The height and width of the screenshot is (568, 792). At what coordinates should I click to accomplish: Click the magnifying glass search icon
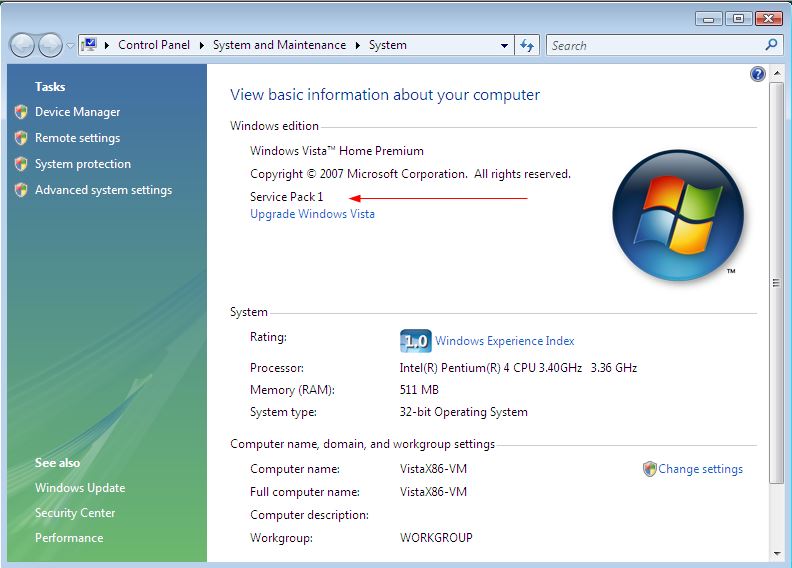tap(771, 45)
